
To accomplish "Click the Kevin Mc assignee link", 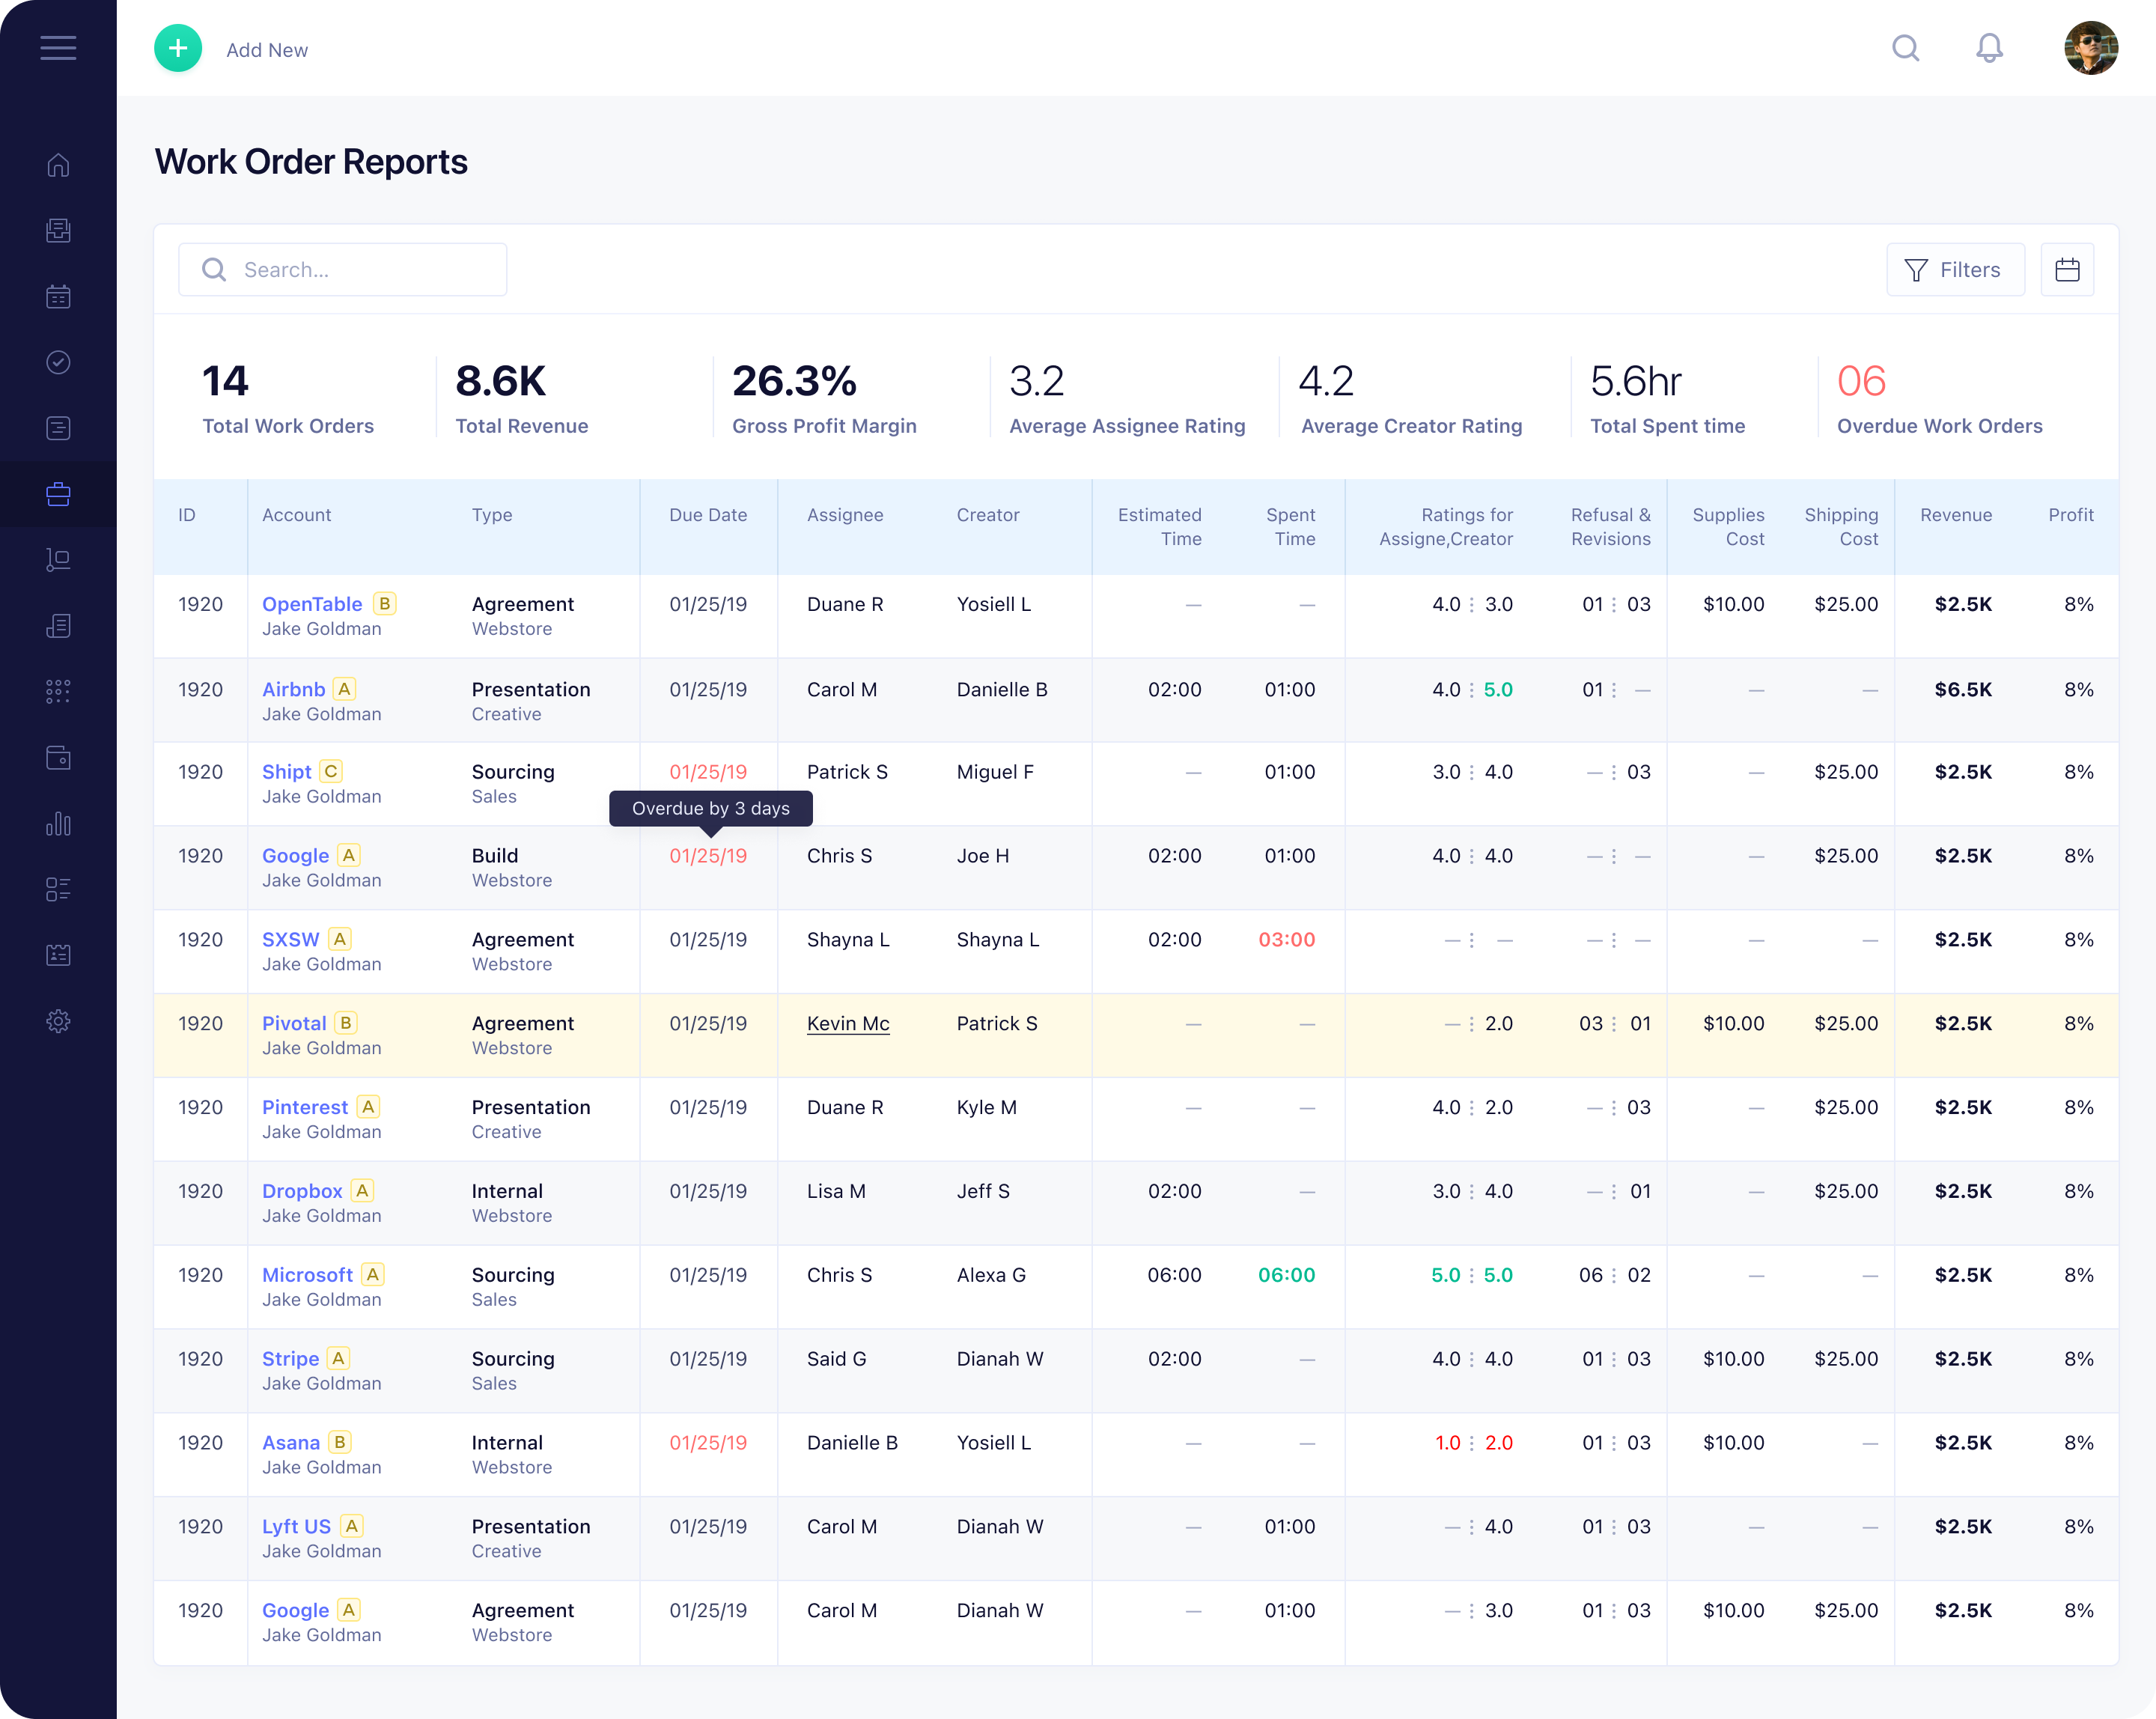I will [x=847, y=1023].
